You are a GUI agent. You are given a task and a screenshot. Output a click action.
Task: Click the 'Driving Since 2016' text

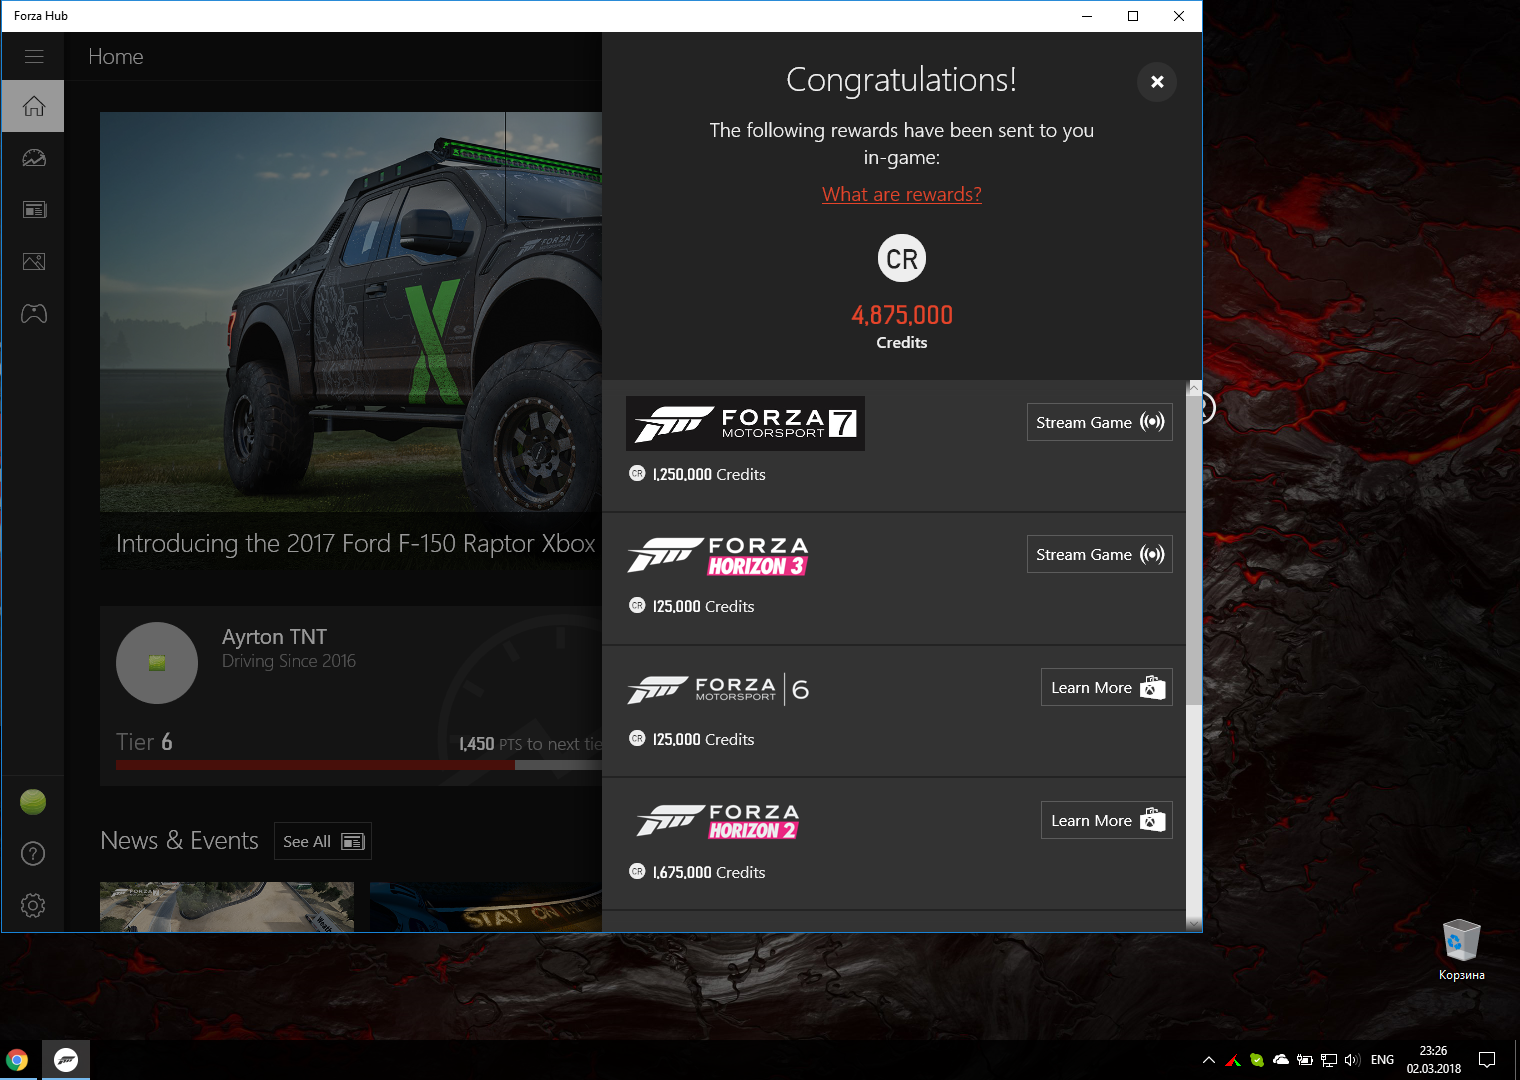pos(289,661)
